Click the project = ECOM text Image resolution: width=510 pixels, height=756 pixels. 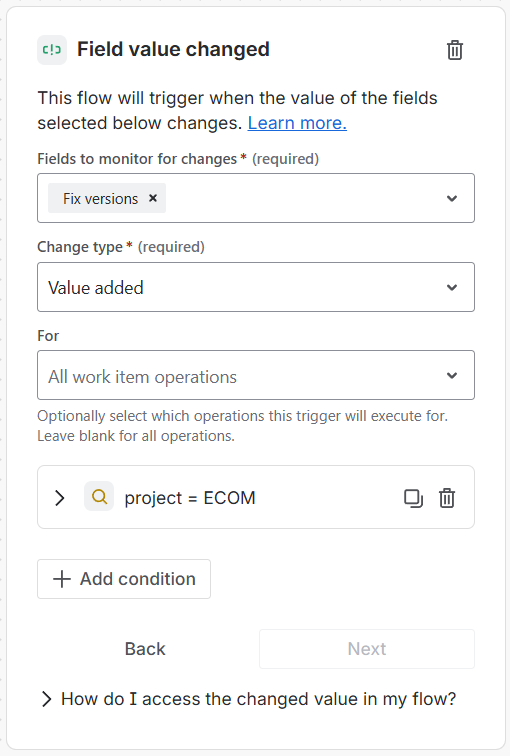click(x=190, y=498)
